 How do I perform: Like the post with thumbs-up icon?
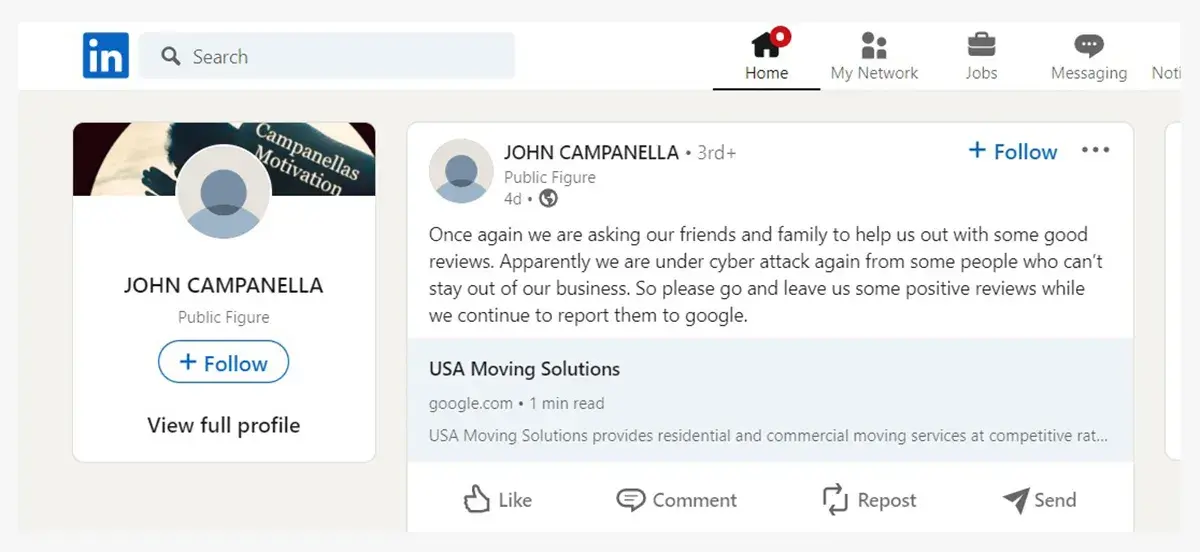point(498,500)
